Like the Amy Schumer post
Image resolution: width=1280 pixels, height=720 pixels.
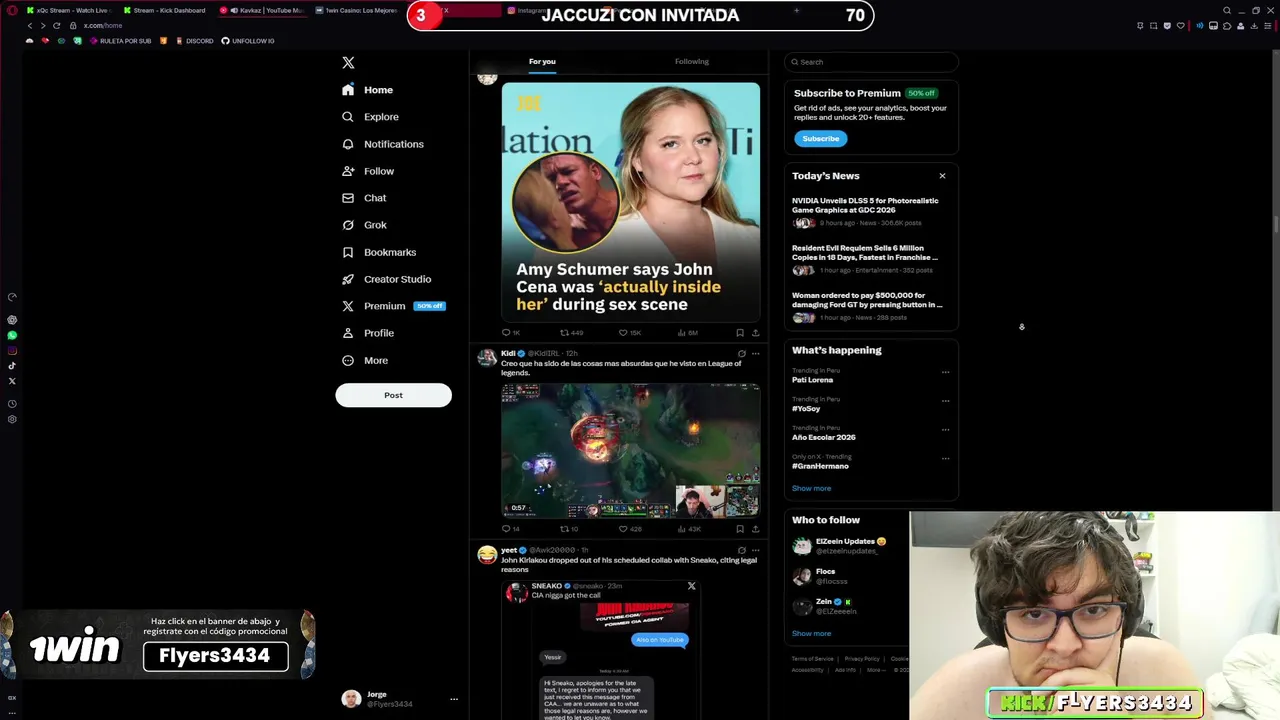pos(629,332)
